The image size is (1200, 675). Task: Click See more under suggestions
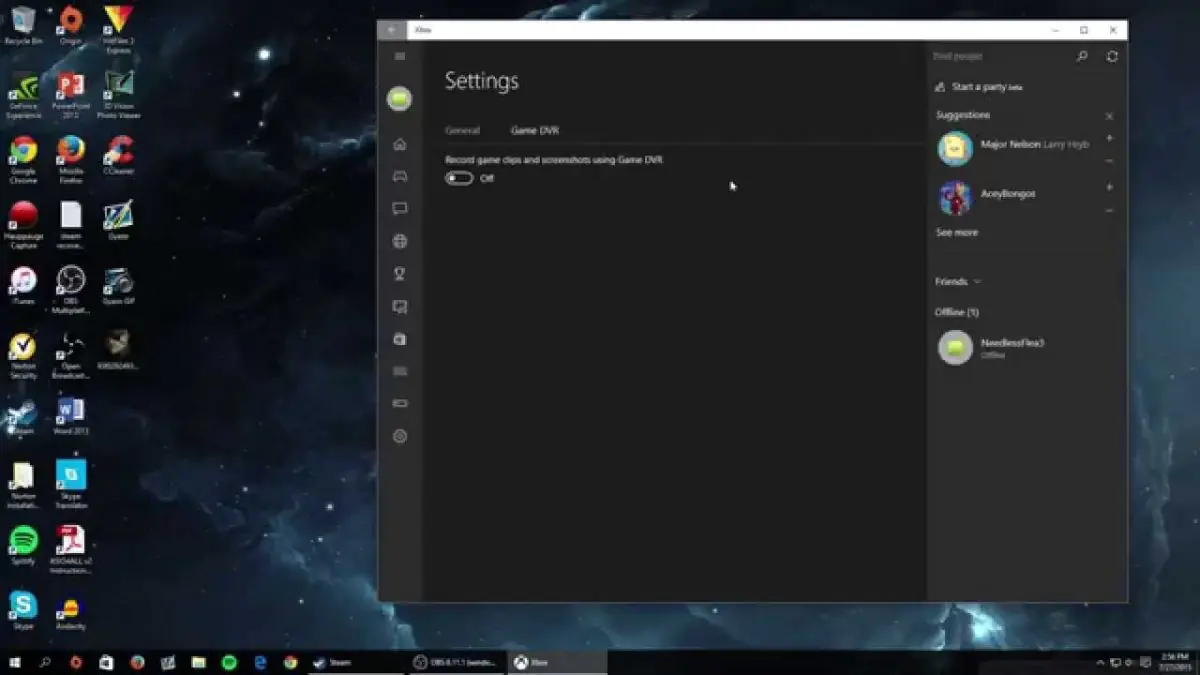tap(957, 232)
